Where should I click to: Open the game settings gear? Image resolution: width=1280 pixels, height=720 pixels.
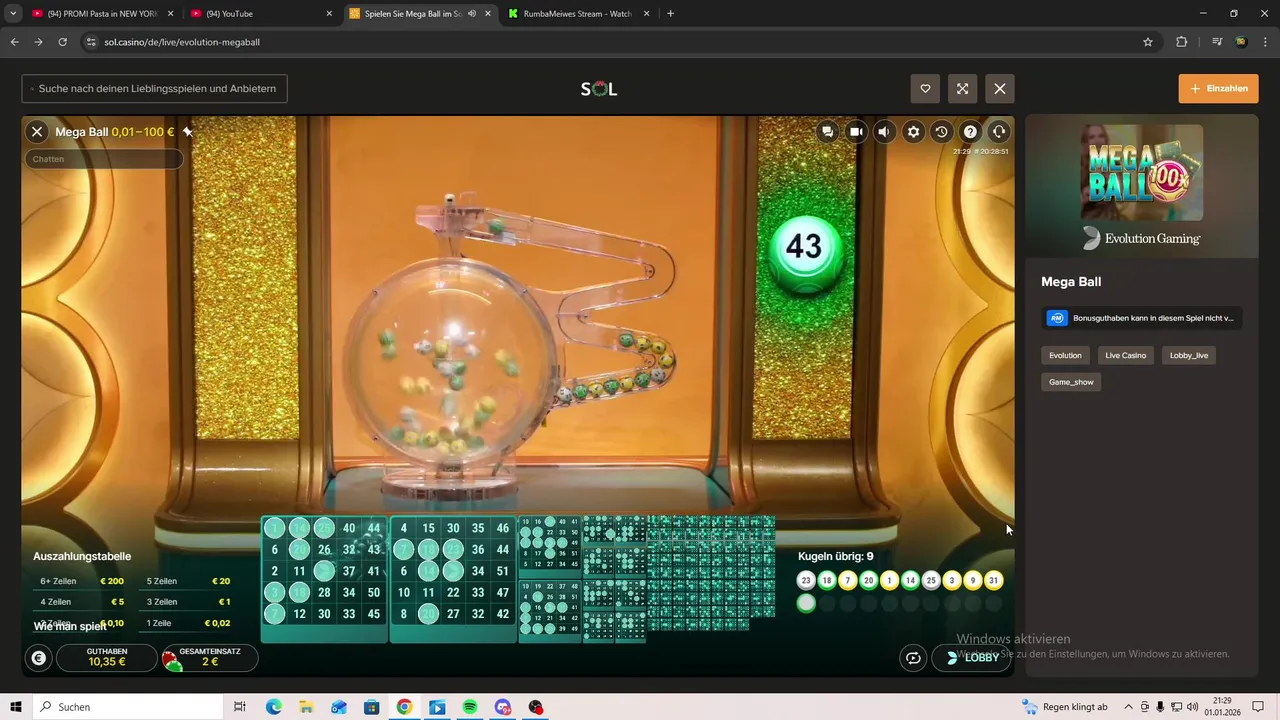(913, 131)
